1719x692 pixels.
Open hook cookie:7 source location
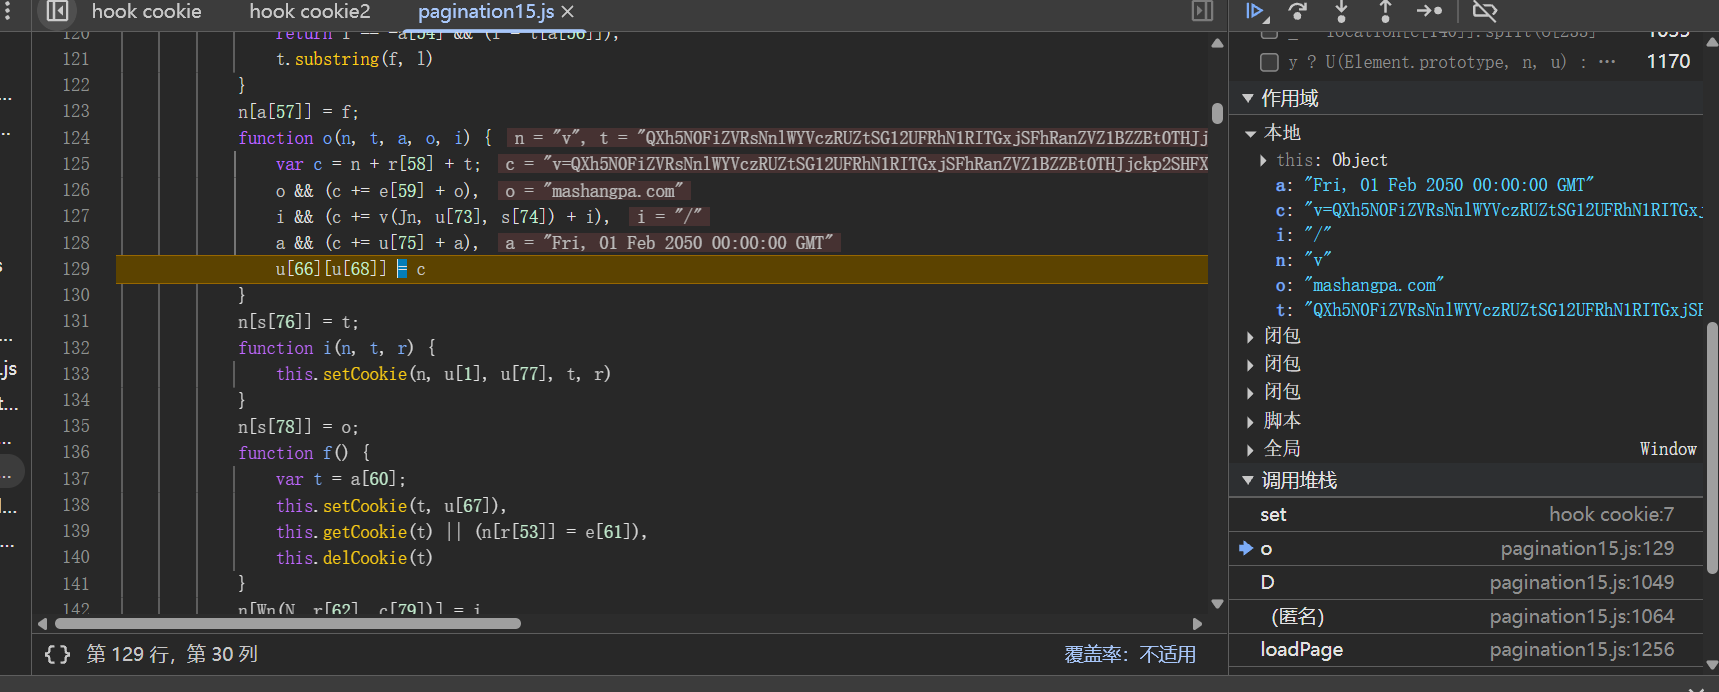[x=1611, y=514]
